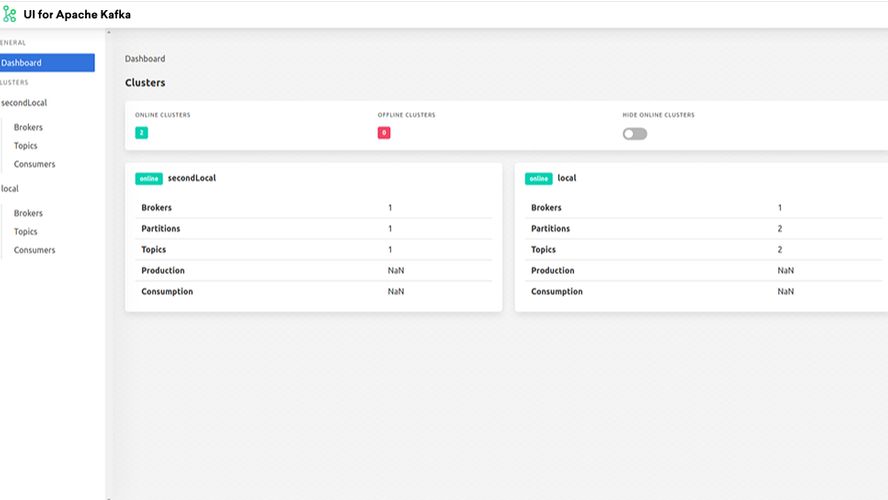Screen dimensions: 888x500
Task: Click the Dashboard breadcrumb text
Action: [145, 59]
